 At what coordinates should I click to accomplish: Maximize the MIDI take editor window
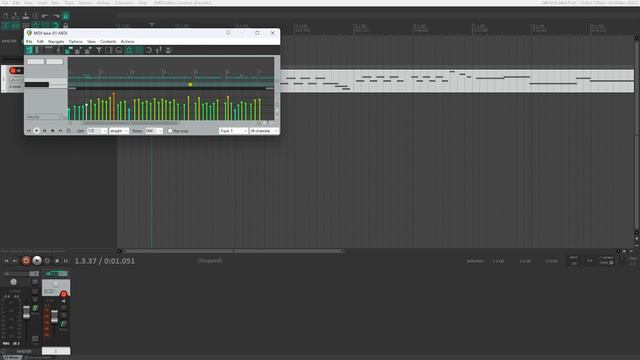(257, 33)
